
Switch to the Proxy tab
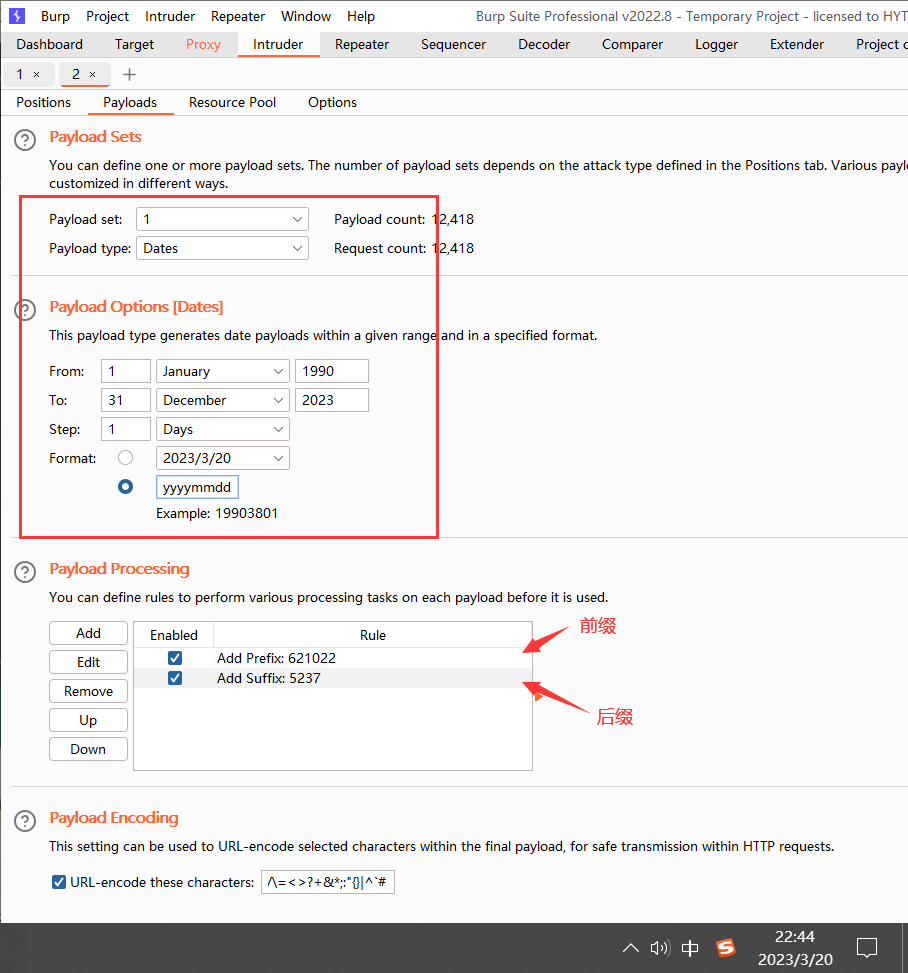(204, 45)
